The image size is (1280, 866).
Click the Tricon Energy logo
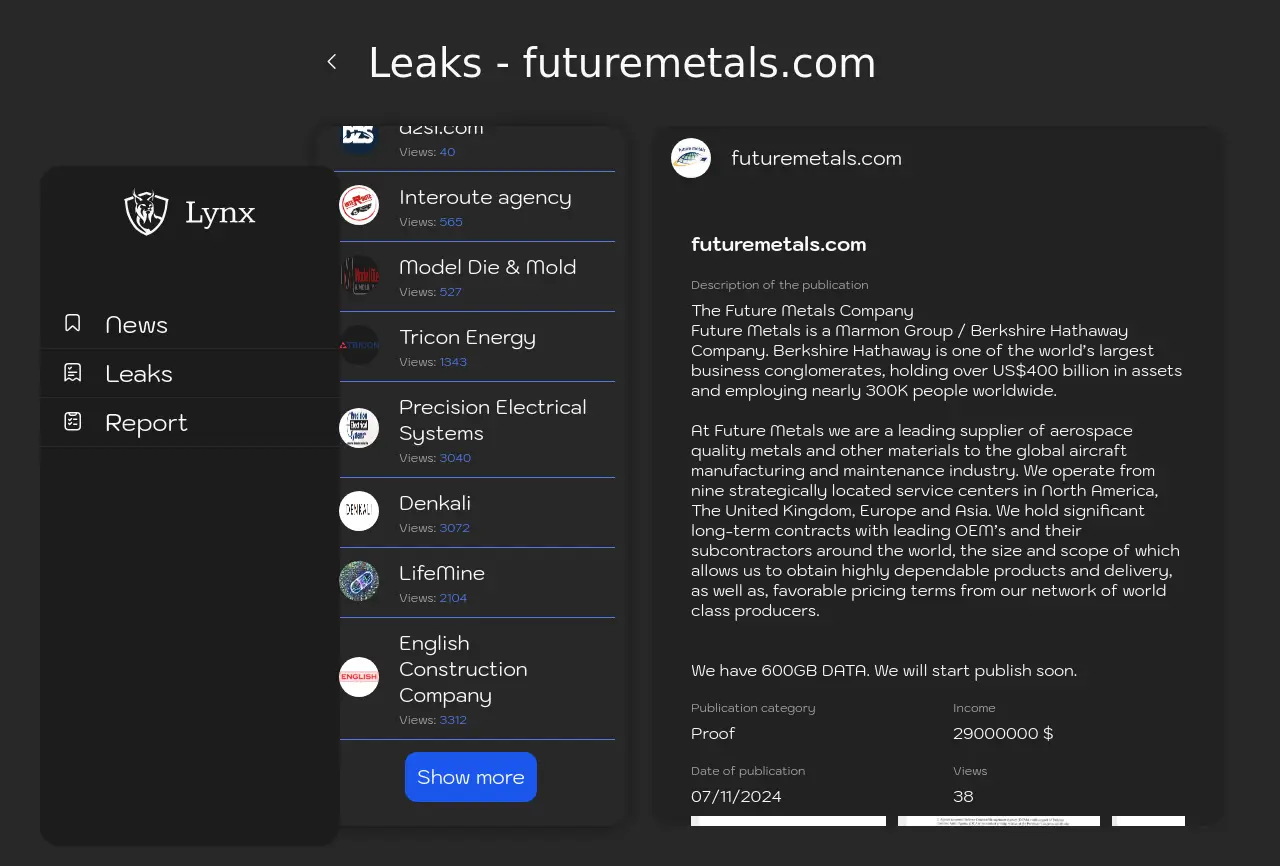pos(359,345)
